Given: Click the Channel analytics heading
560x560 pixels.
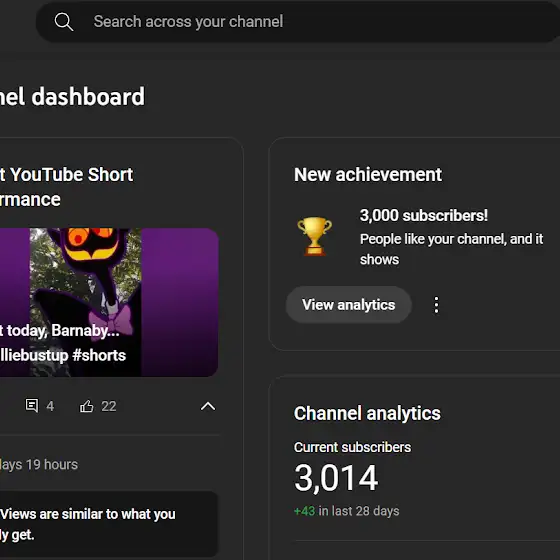Looking at the screenshot, I should [x=367, y=414].
